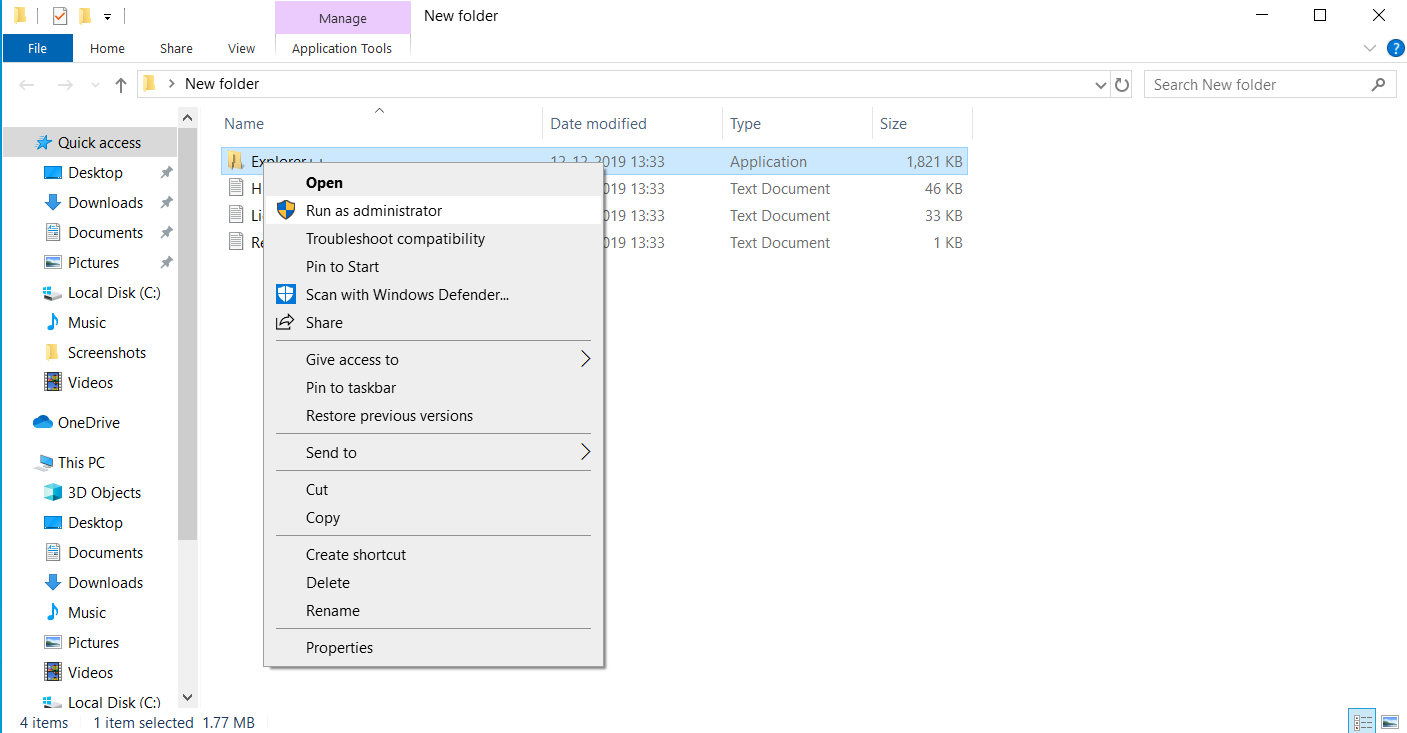Click the Windows Defender scan shield icon

(x=286, y=294)
